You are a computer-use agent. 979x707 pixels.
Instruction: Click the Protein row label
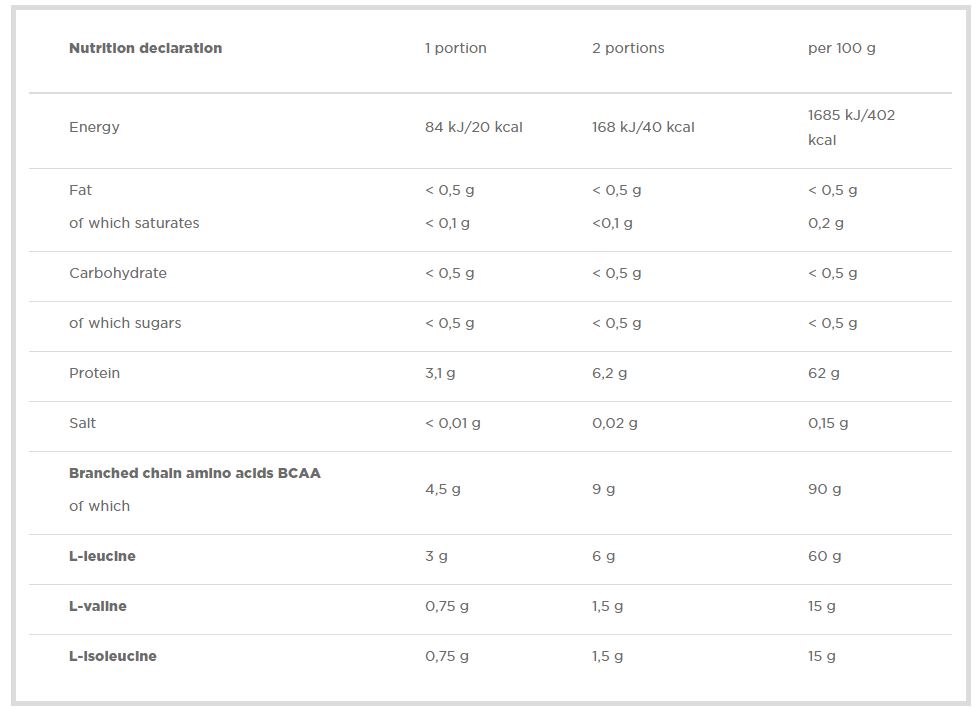[x=94, y=373]
